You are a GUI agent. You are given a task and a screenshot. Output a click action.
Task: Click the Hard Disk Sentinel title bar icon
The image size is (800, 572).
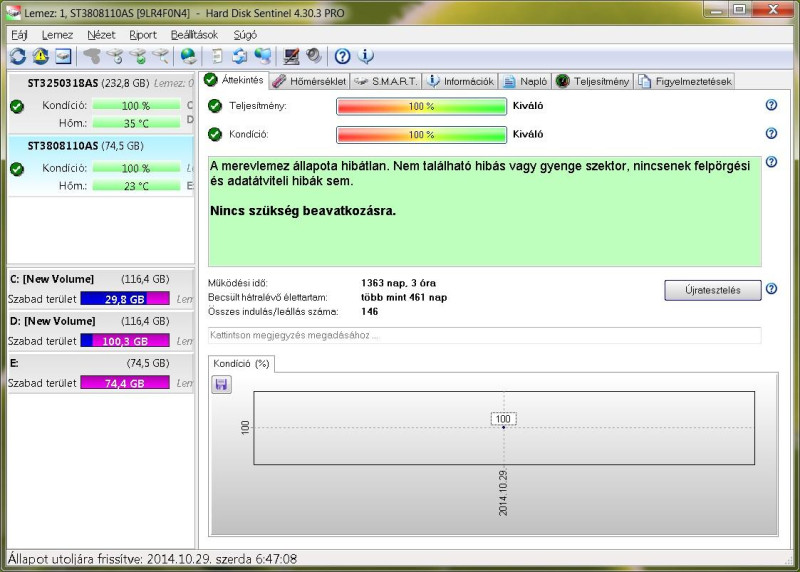(x=13, y=12)
